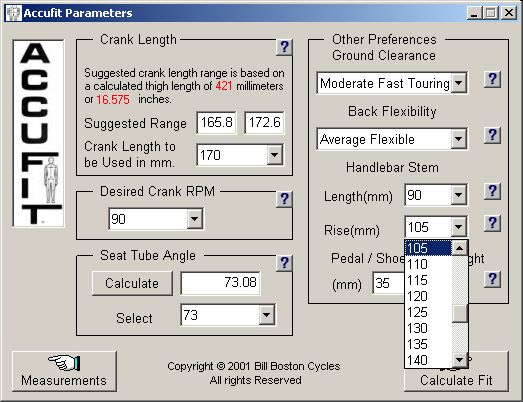Close the Accufit Parameters window
This screenshot has width=523, height=402.
click(509, 13)
